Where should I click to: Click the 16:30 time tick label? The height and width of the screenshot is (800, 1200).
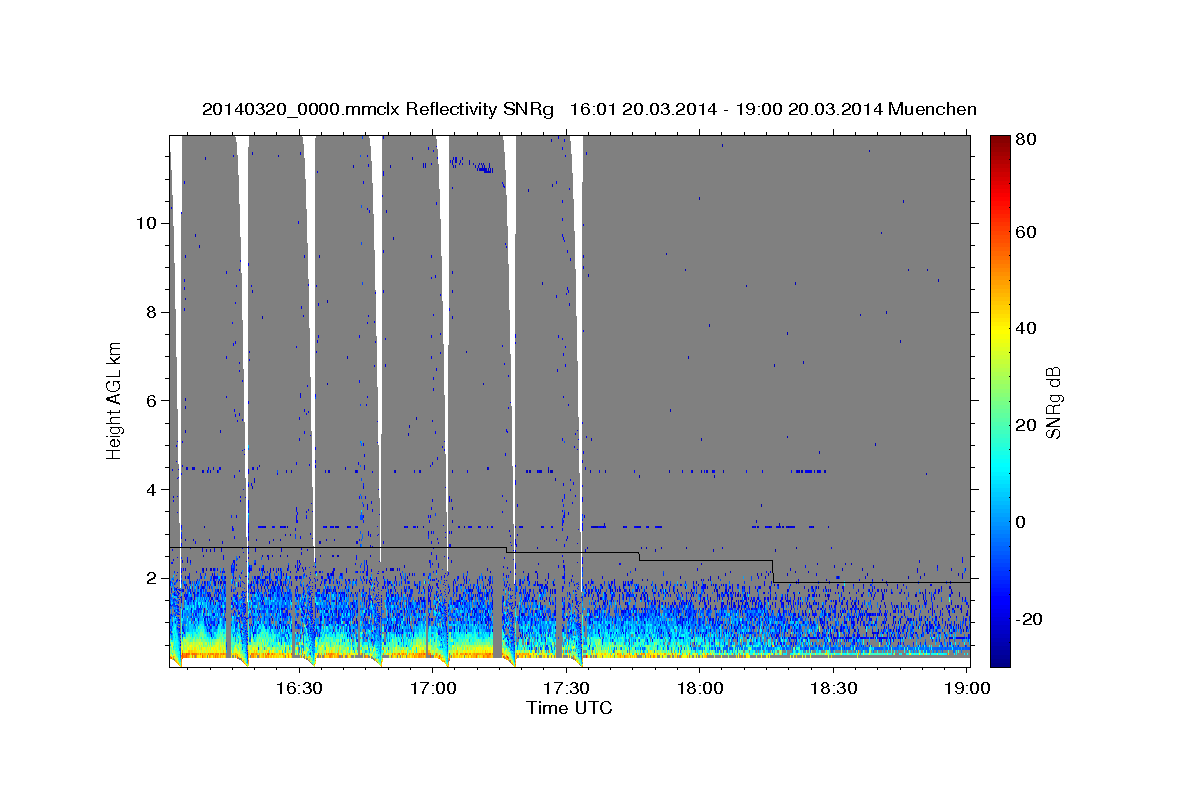(x=298, y=688)
